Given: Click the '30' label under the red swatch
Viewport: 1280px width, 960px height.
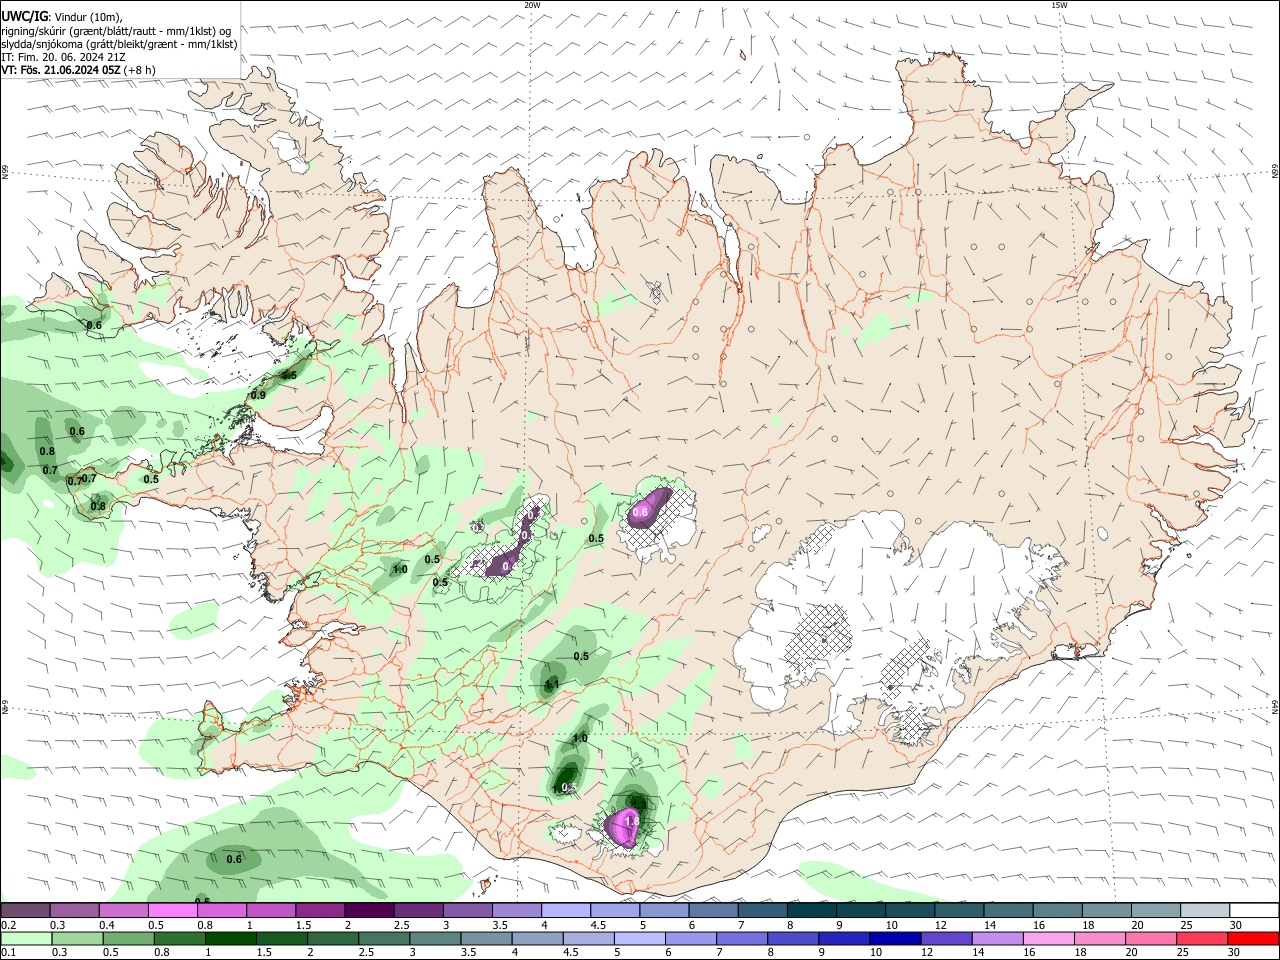Looking at the screenshot, I should (1236, 953).
